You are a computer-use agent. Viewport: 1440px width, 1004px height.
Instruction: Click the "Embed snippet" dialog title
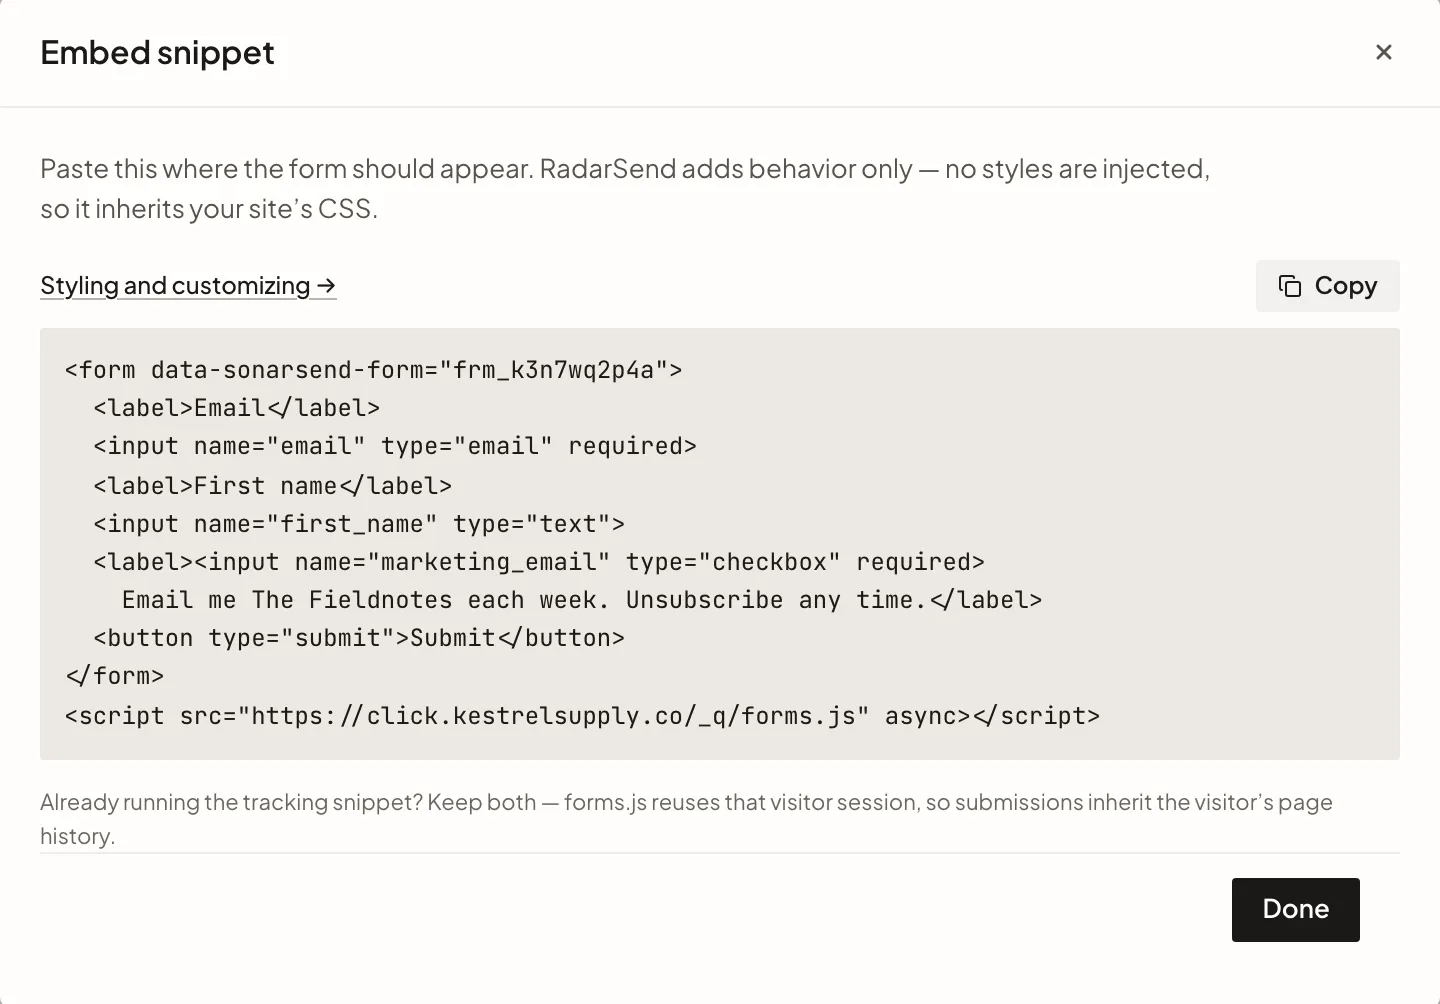[157, 52]
